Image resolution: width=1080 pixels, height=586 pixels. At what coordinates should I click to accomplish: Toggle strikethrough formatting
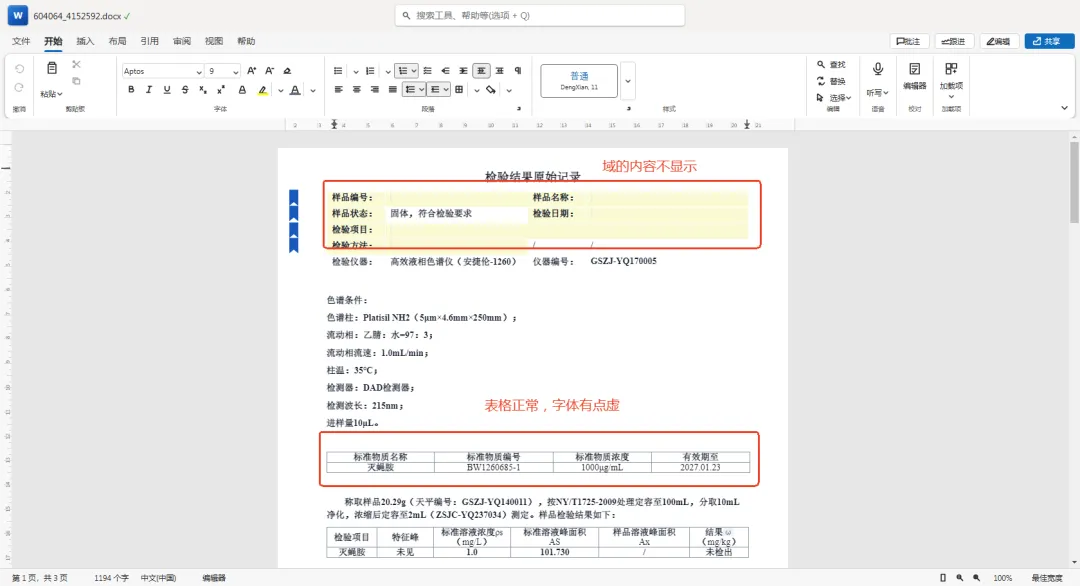point(185,90)
